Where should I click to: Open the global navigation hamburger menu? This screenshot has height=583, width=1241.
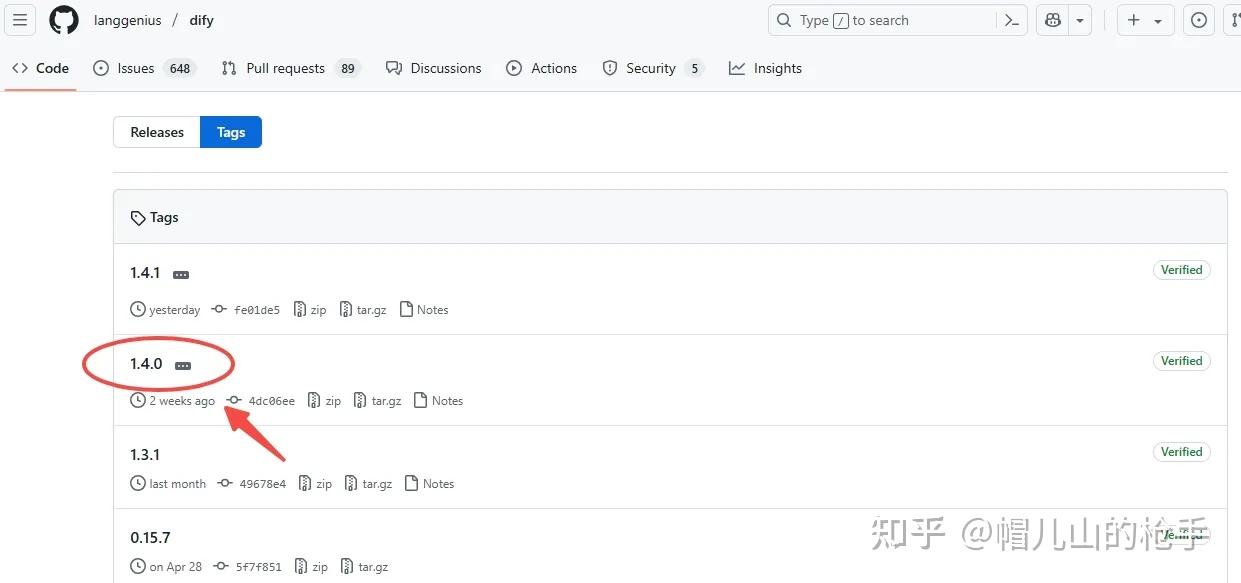20,20
